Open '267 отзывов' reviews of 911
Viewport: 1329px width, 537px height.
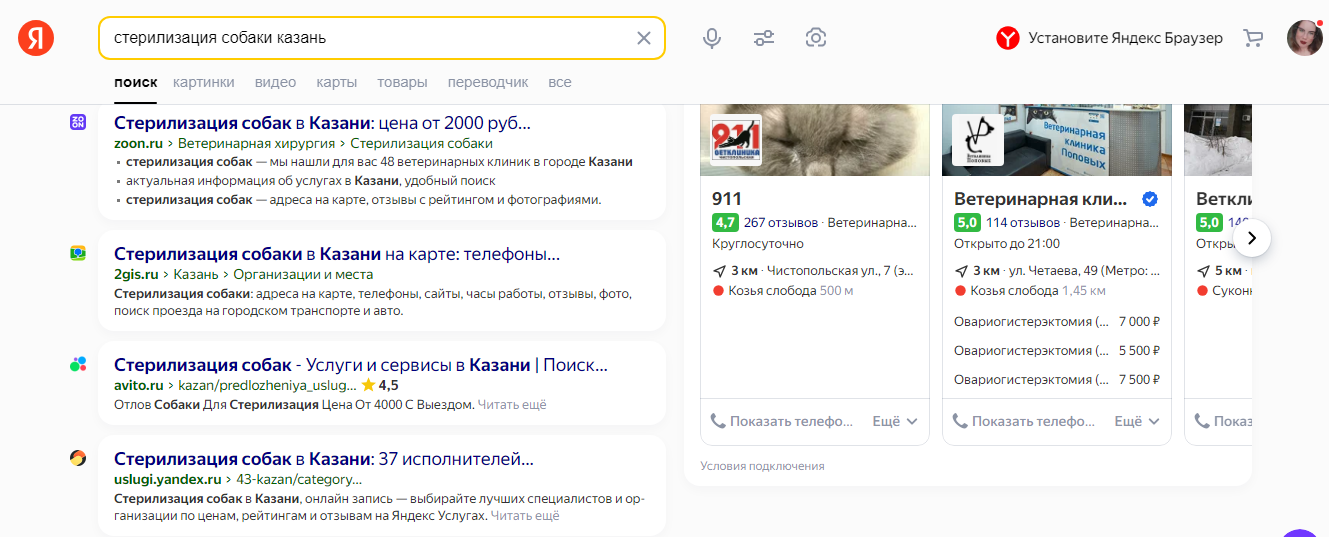pyautogui.click(x=781, y=222)
